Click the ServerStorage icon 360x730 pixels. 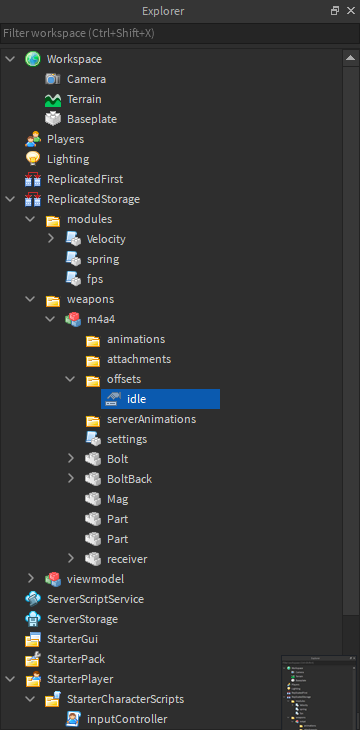tap(33, 619)
